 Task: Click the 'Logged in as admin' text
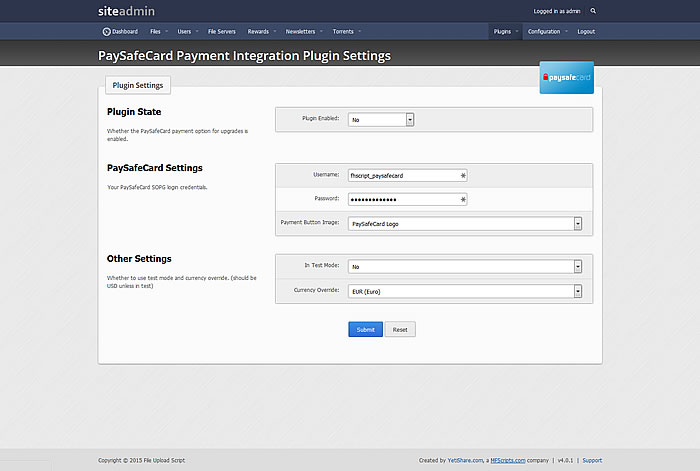(557, 11)
